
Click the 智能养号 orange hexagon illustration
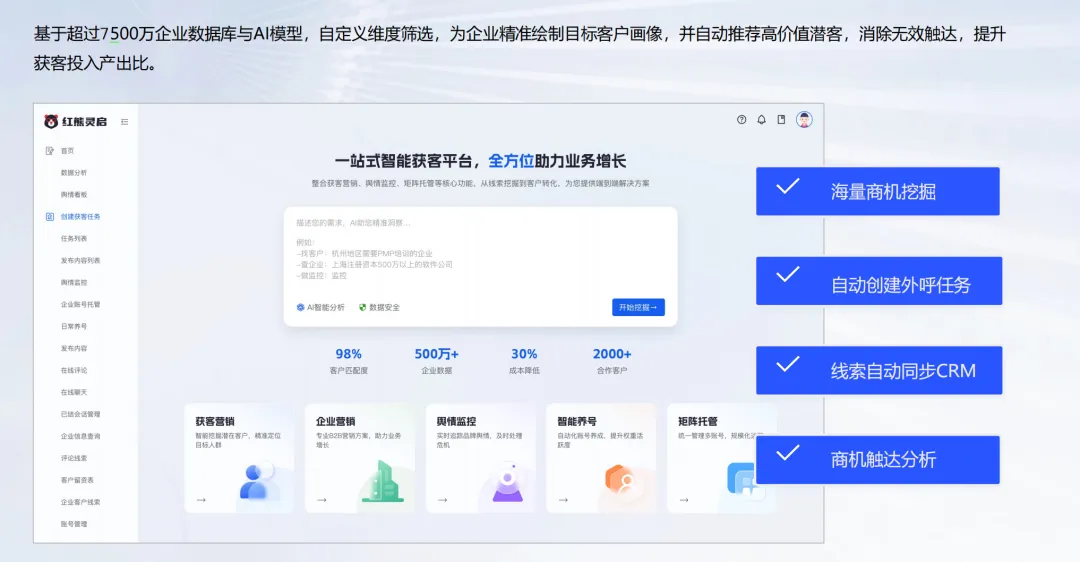coord(621,480)
